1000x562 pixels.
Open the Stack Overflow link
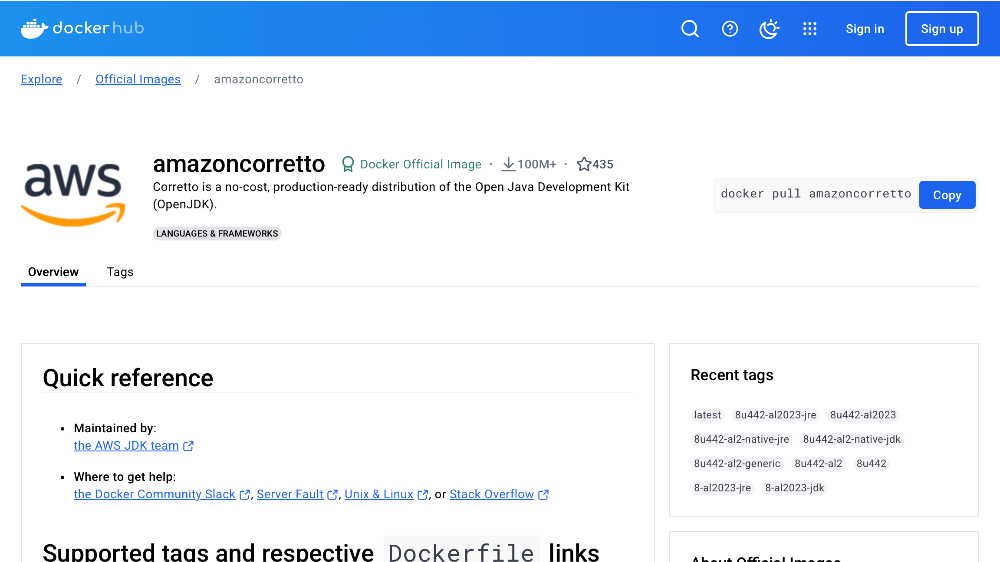click(x=492, y=494)
